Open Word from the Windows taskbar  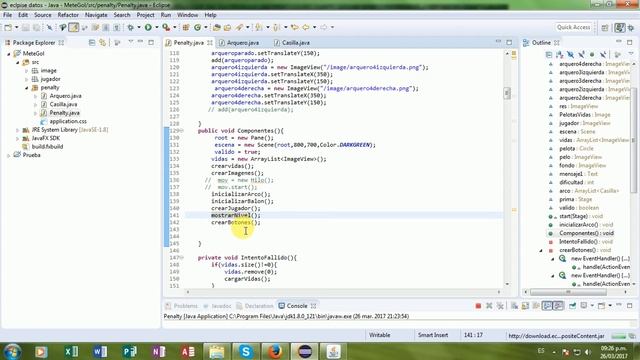click(x=100, y=351)
